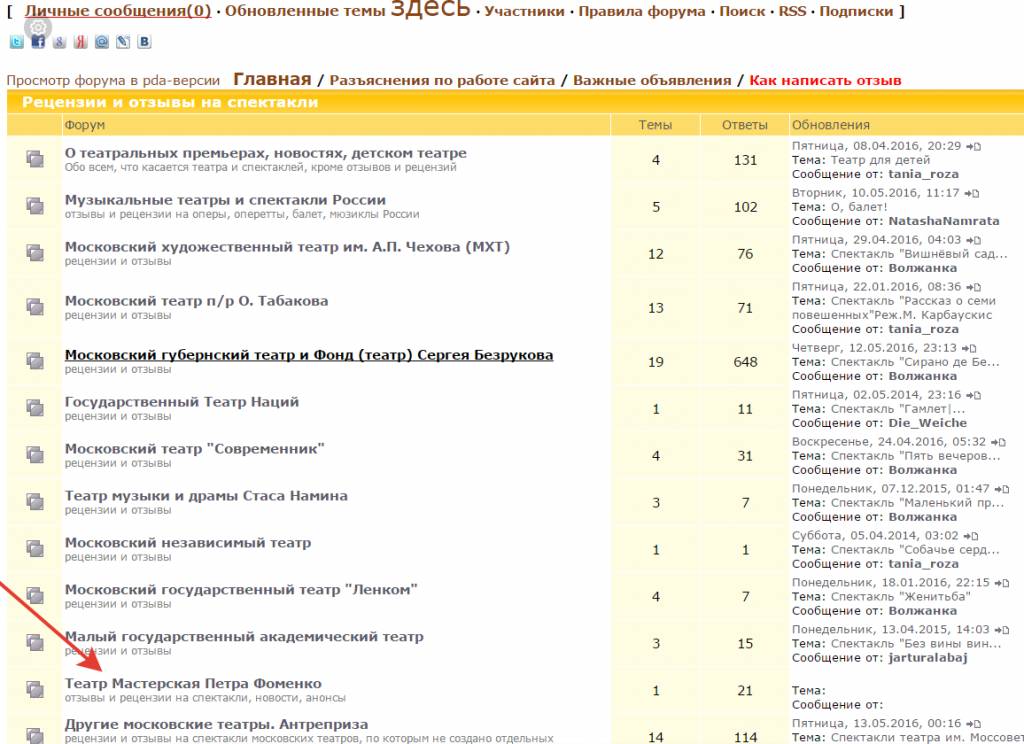Open the large здесь updated topics link
Screen dimensions: 1024x744
(430, 8)
